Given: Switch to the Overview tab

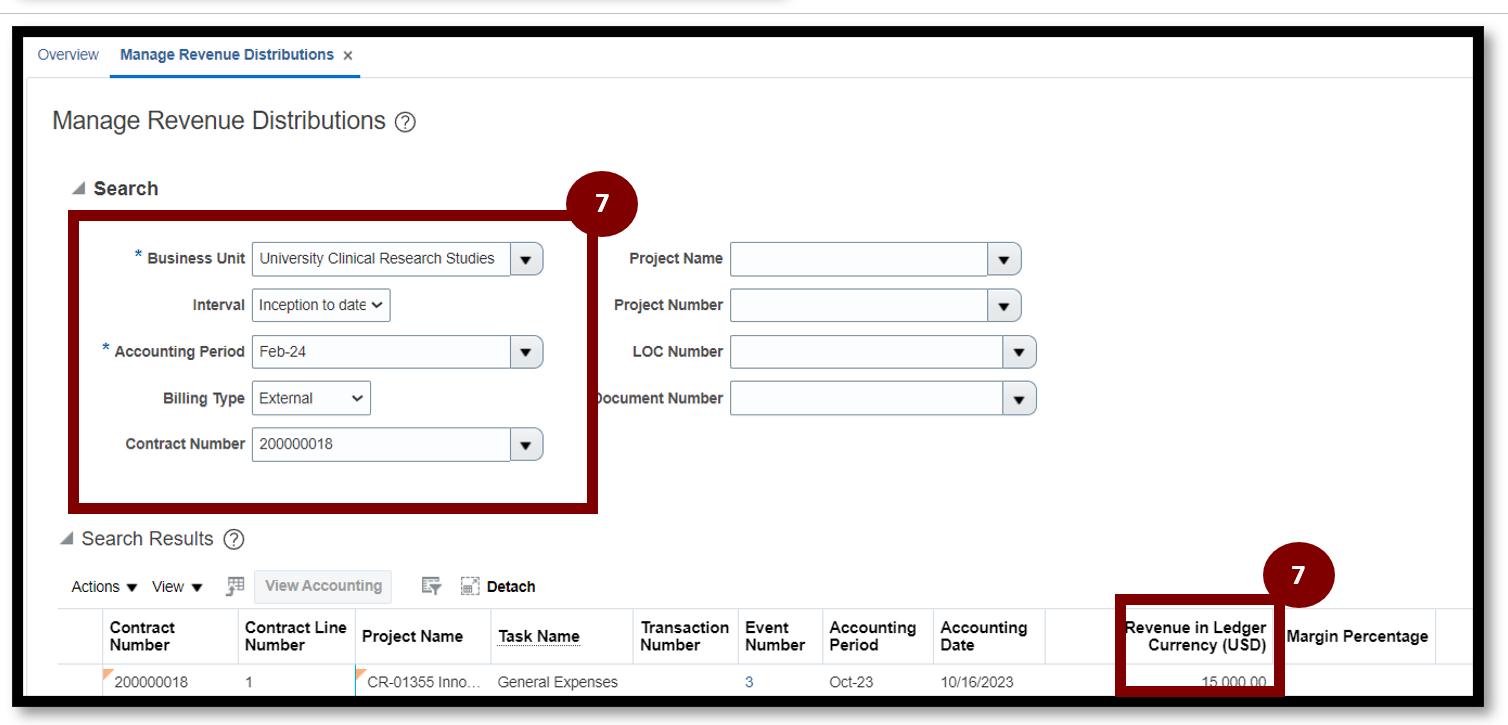Looking at the screenshot, I should click(68, 55).
